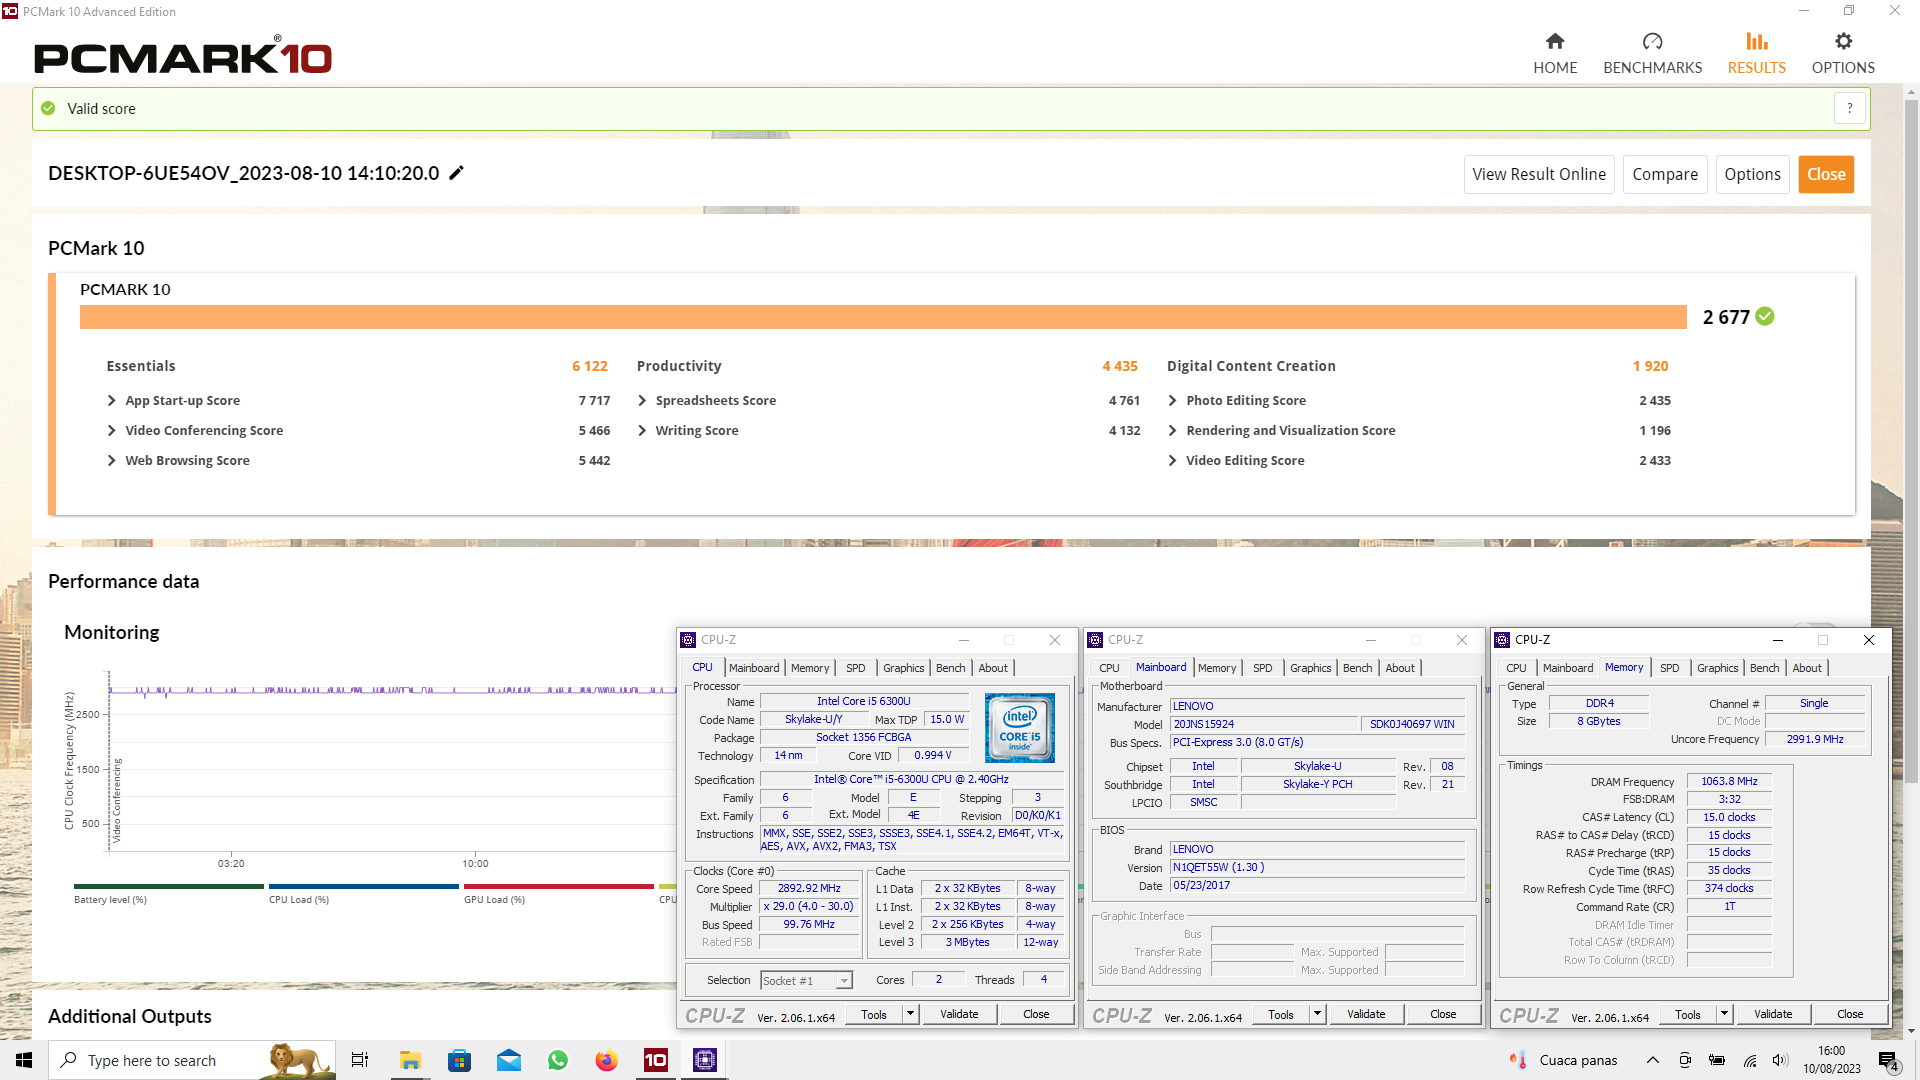Show hidden tray icons chevron
The image size is (1920, 1080).
[1653, 1060]
